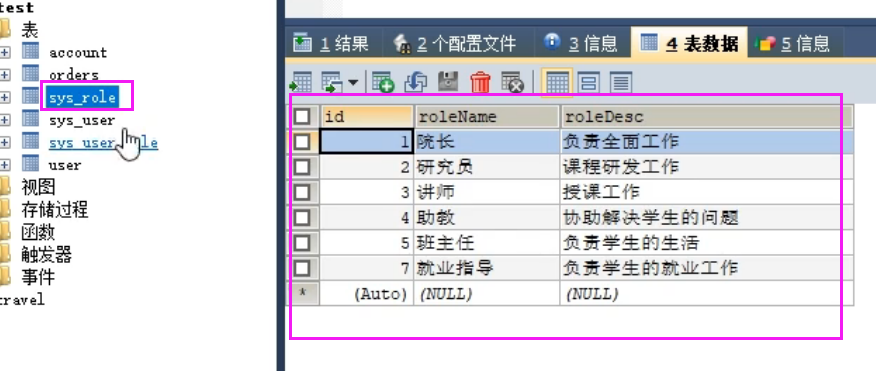
Task: Switch to form view mode icon
Action: (588, 83)
